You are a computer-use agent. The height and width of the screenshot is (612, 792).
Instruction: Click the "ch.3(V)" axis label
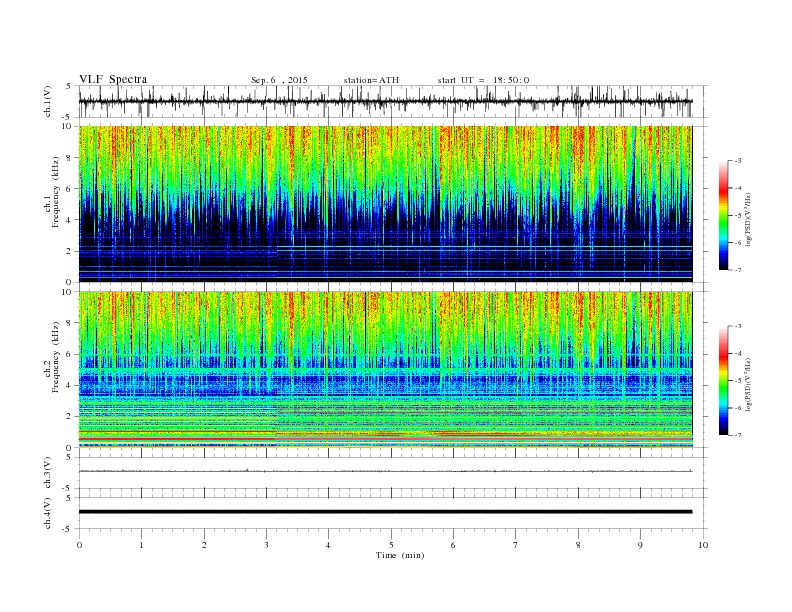(48, 473)
